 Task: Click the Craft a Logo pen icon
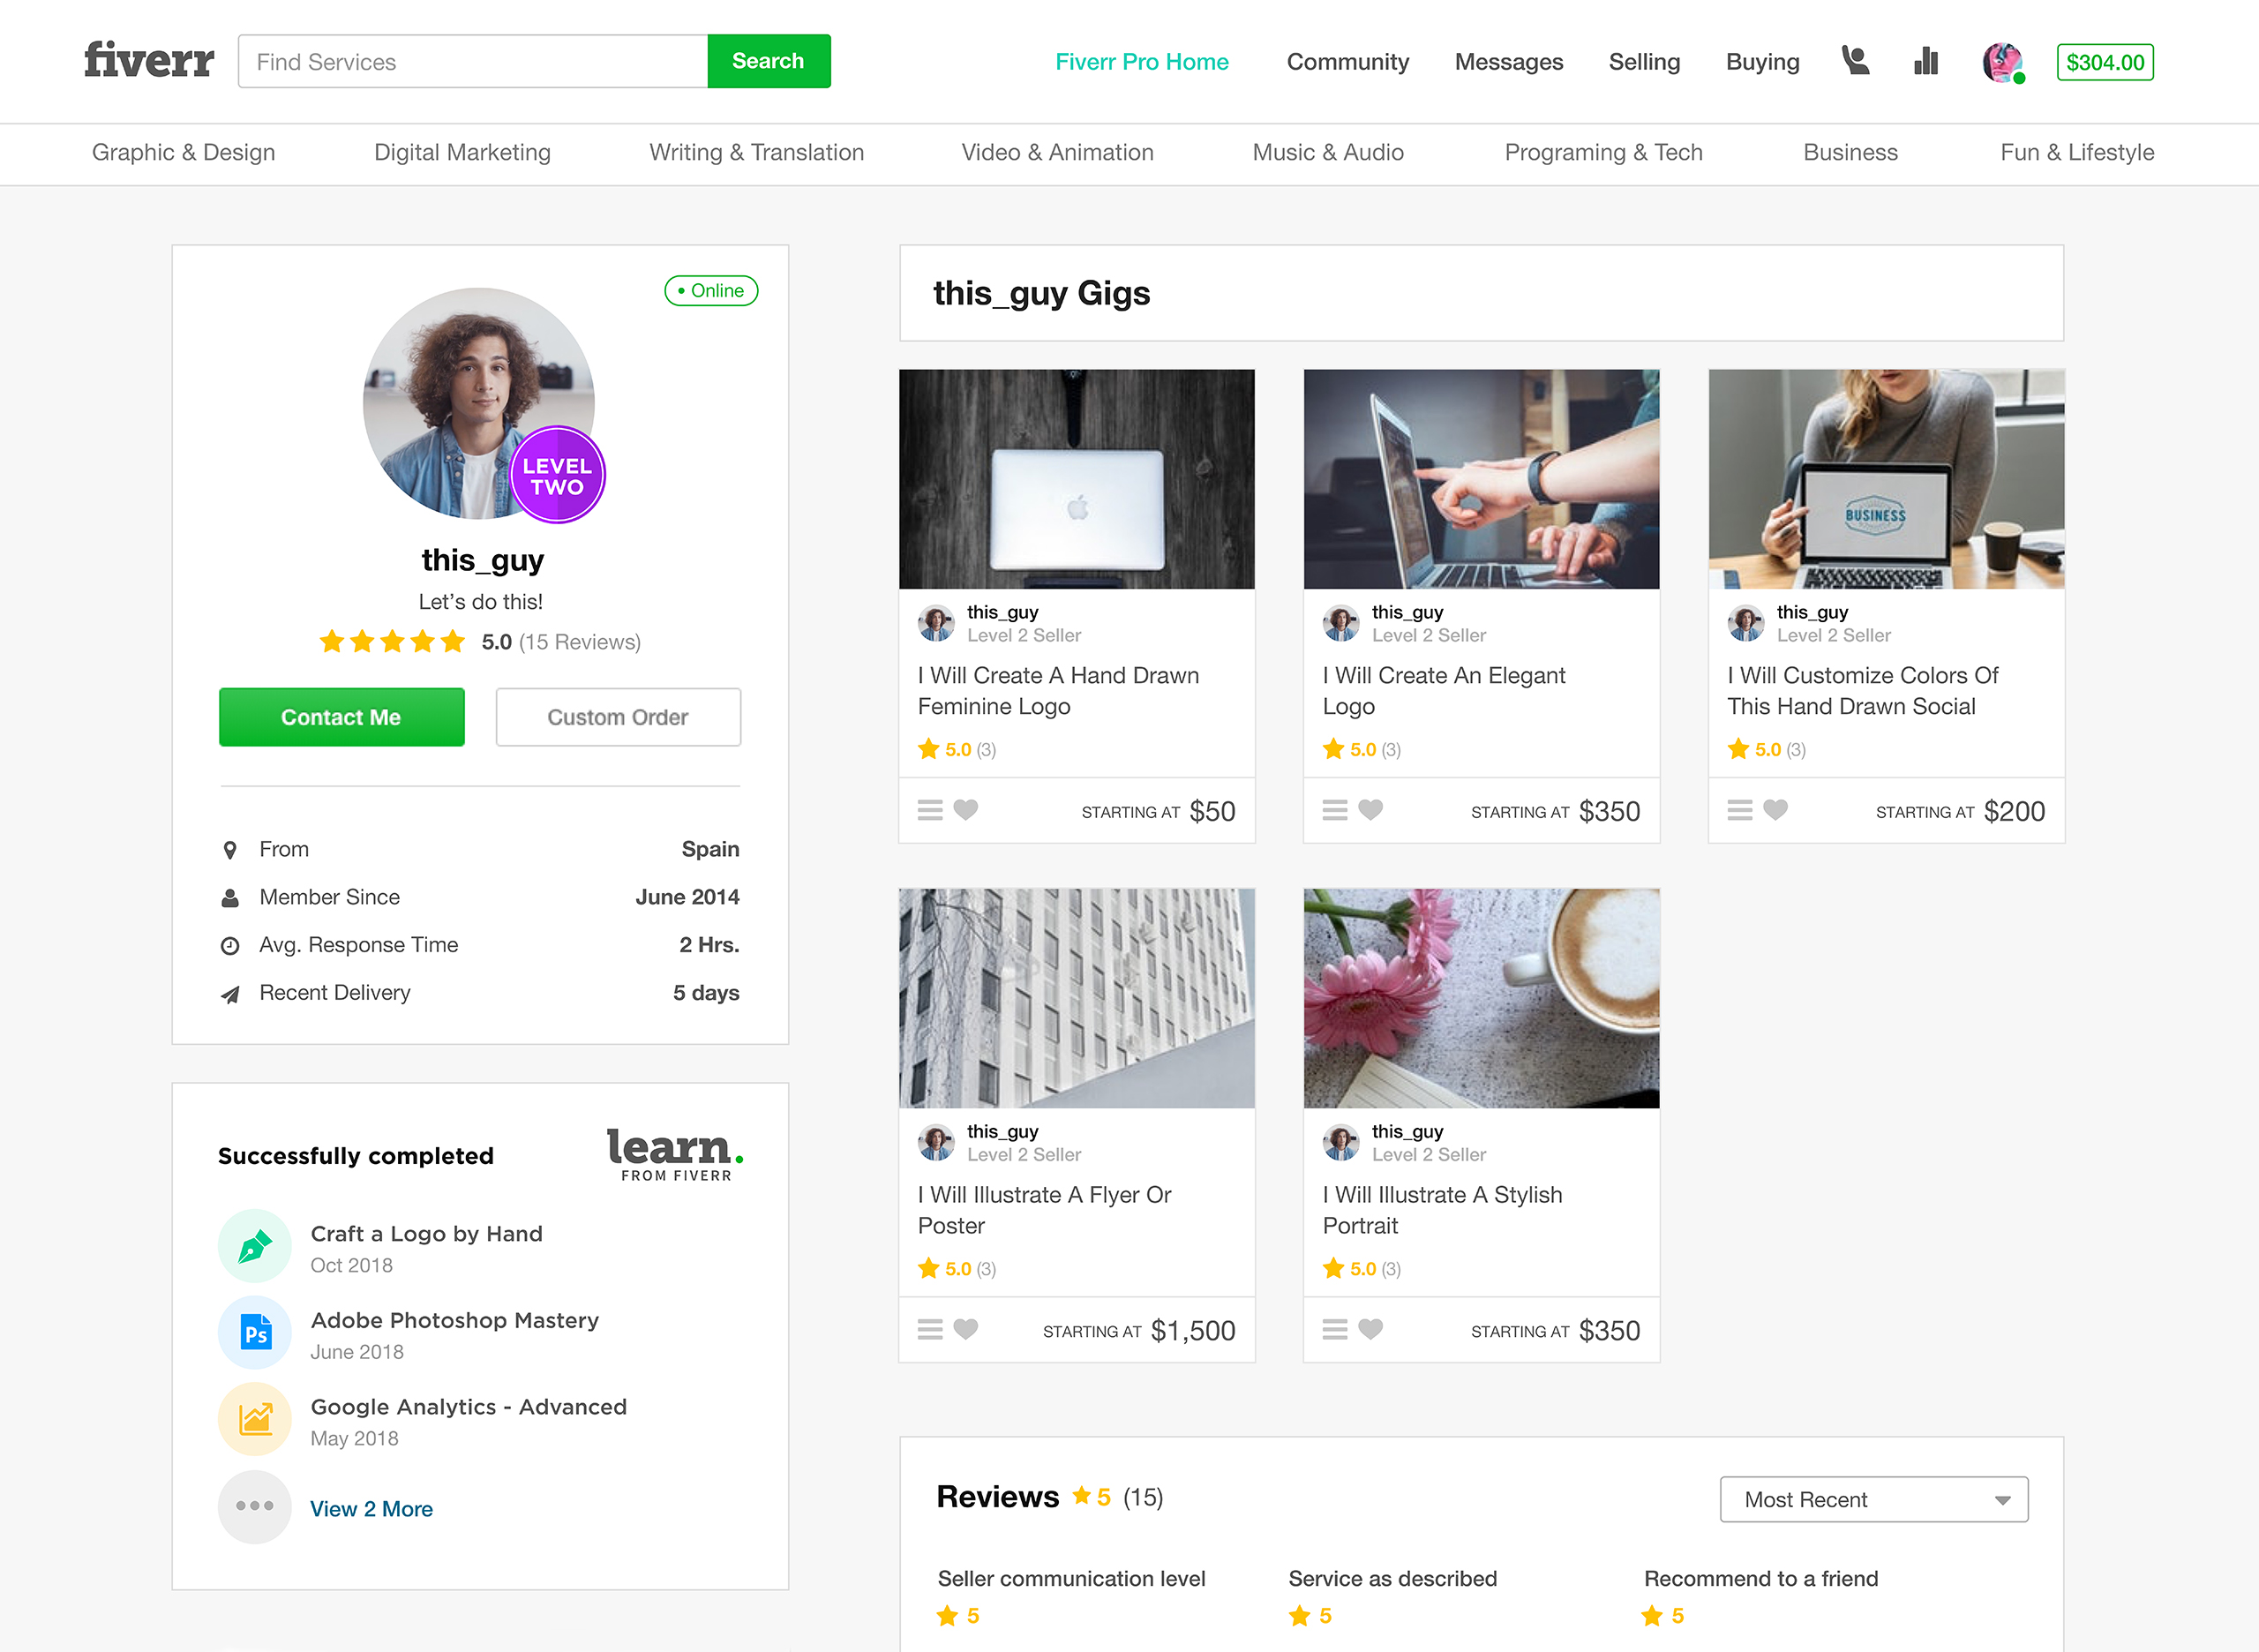click(x=254, y=1246)
